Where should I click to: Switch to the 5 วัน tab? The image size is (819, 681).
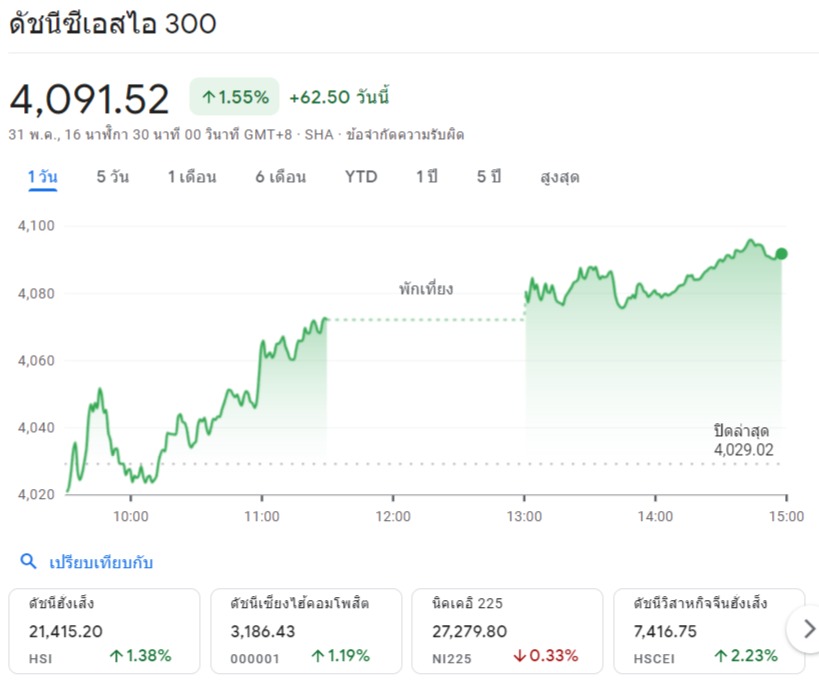tap(112, 177)
